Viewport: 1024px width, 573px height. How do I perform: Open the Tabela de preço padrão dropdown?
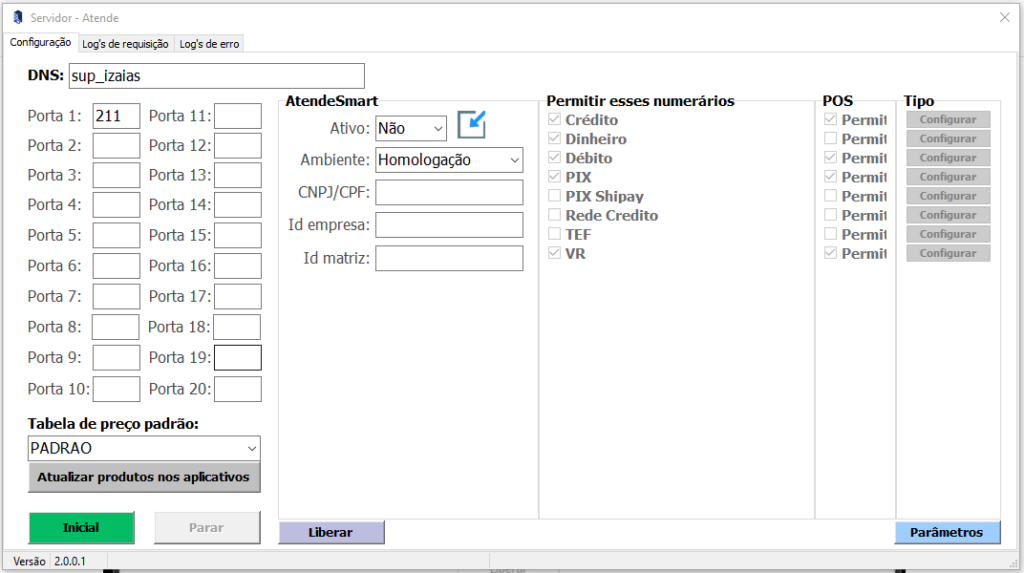pos(144,448)
